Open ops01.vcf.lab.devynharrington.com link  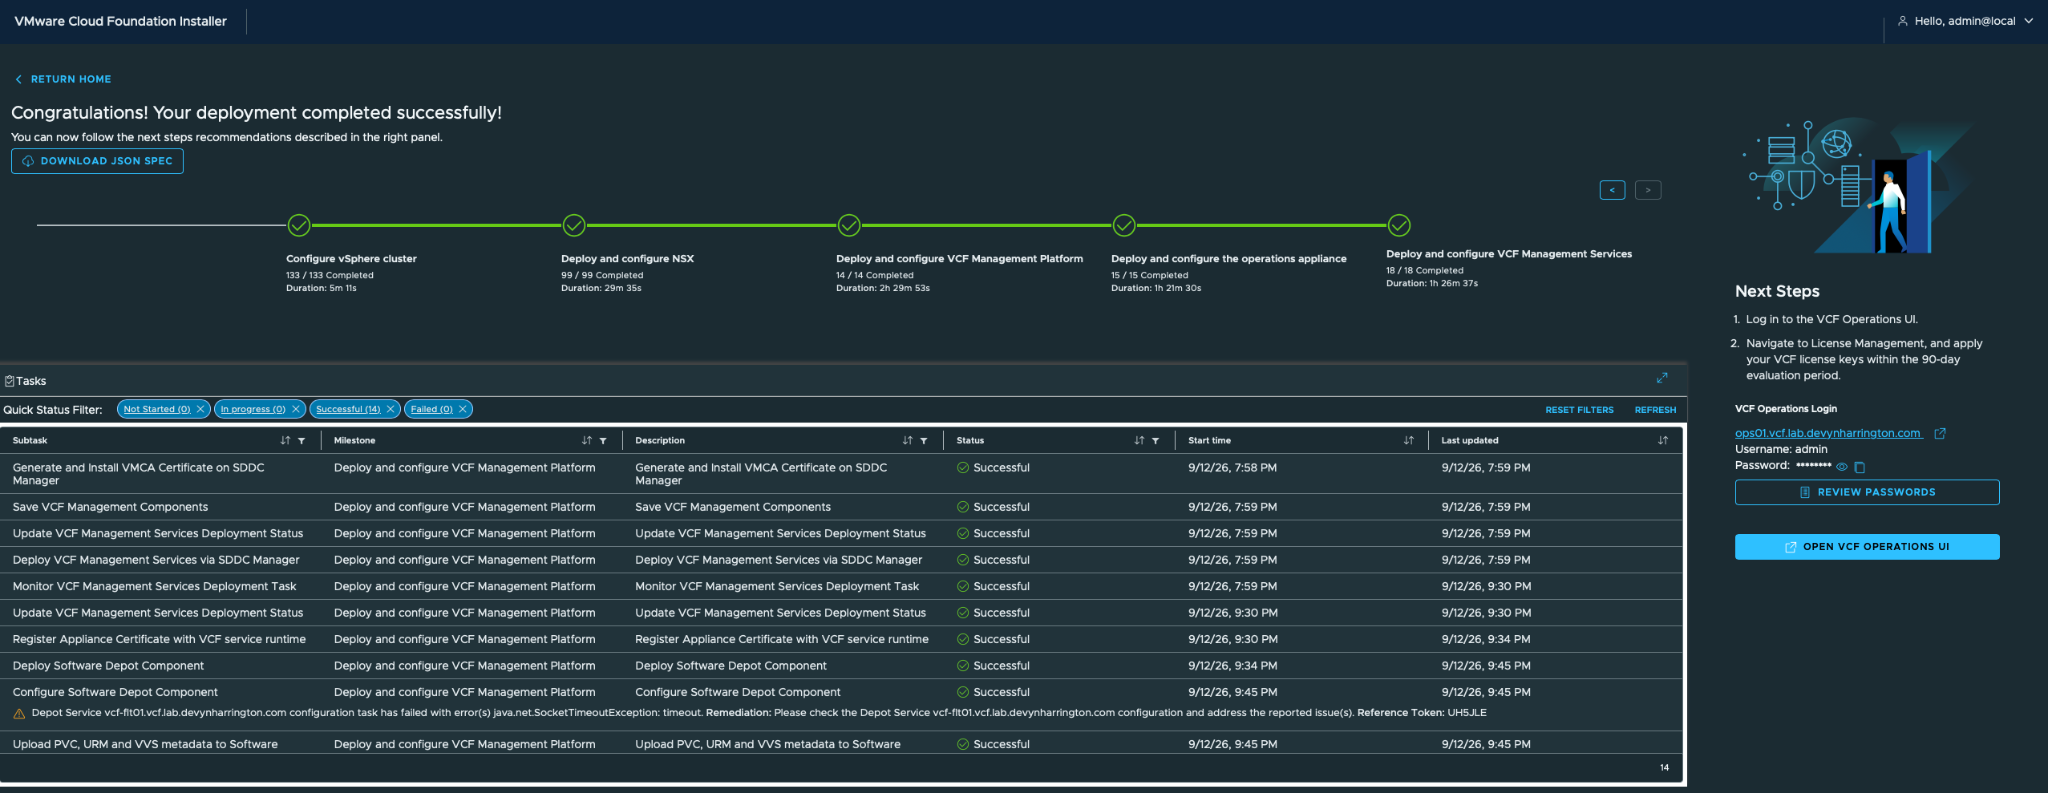click(1828, 433)
